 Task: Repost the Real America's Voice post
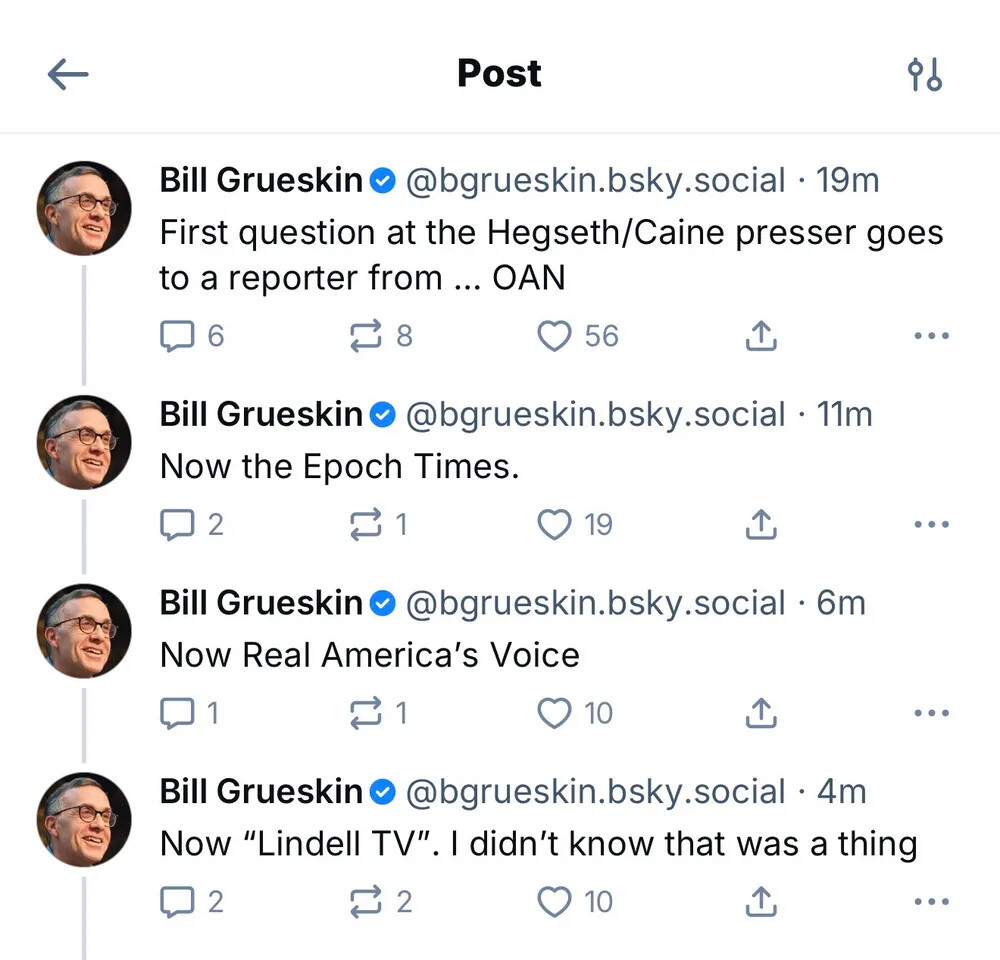(x=367, y=713)
